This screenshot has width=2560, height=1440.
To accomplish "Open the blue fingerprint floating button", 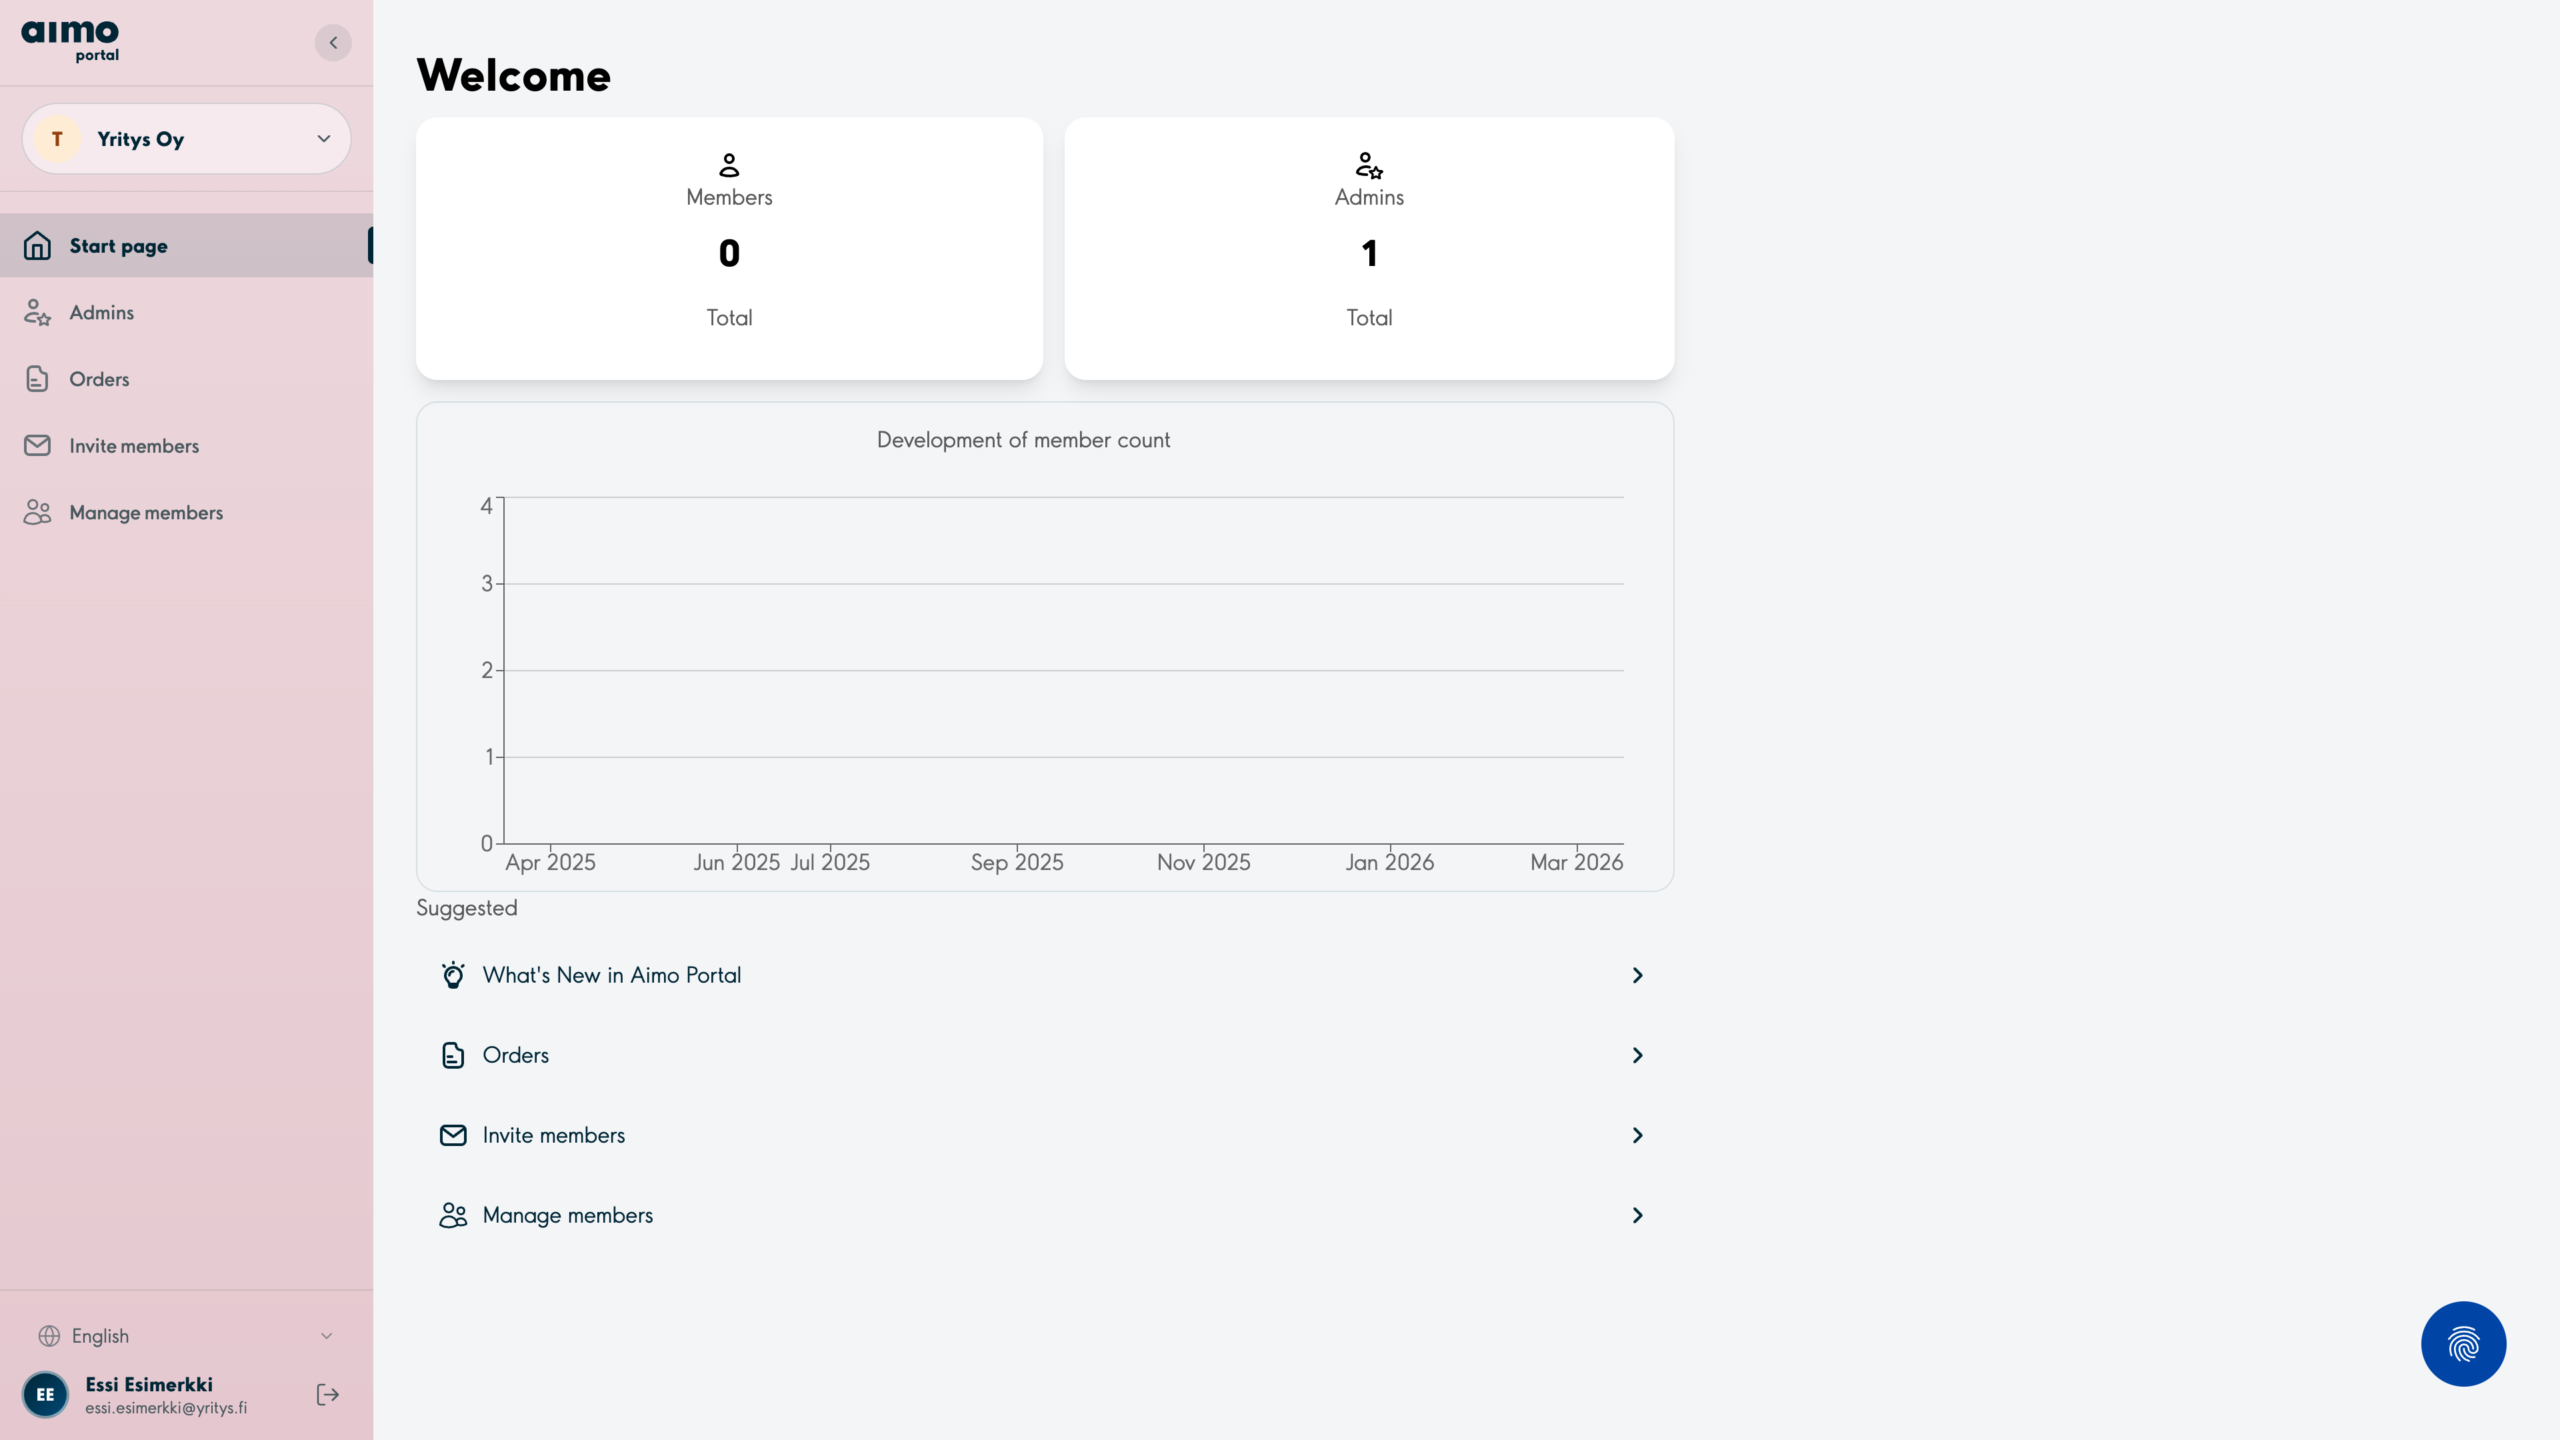I will coord(2462,1343).
